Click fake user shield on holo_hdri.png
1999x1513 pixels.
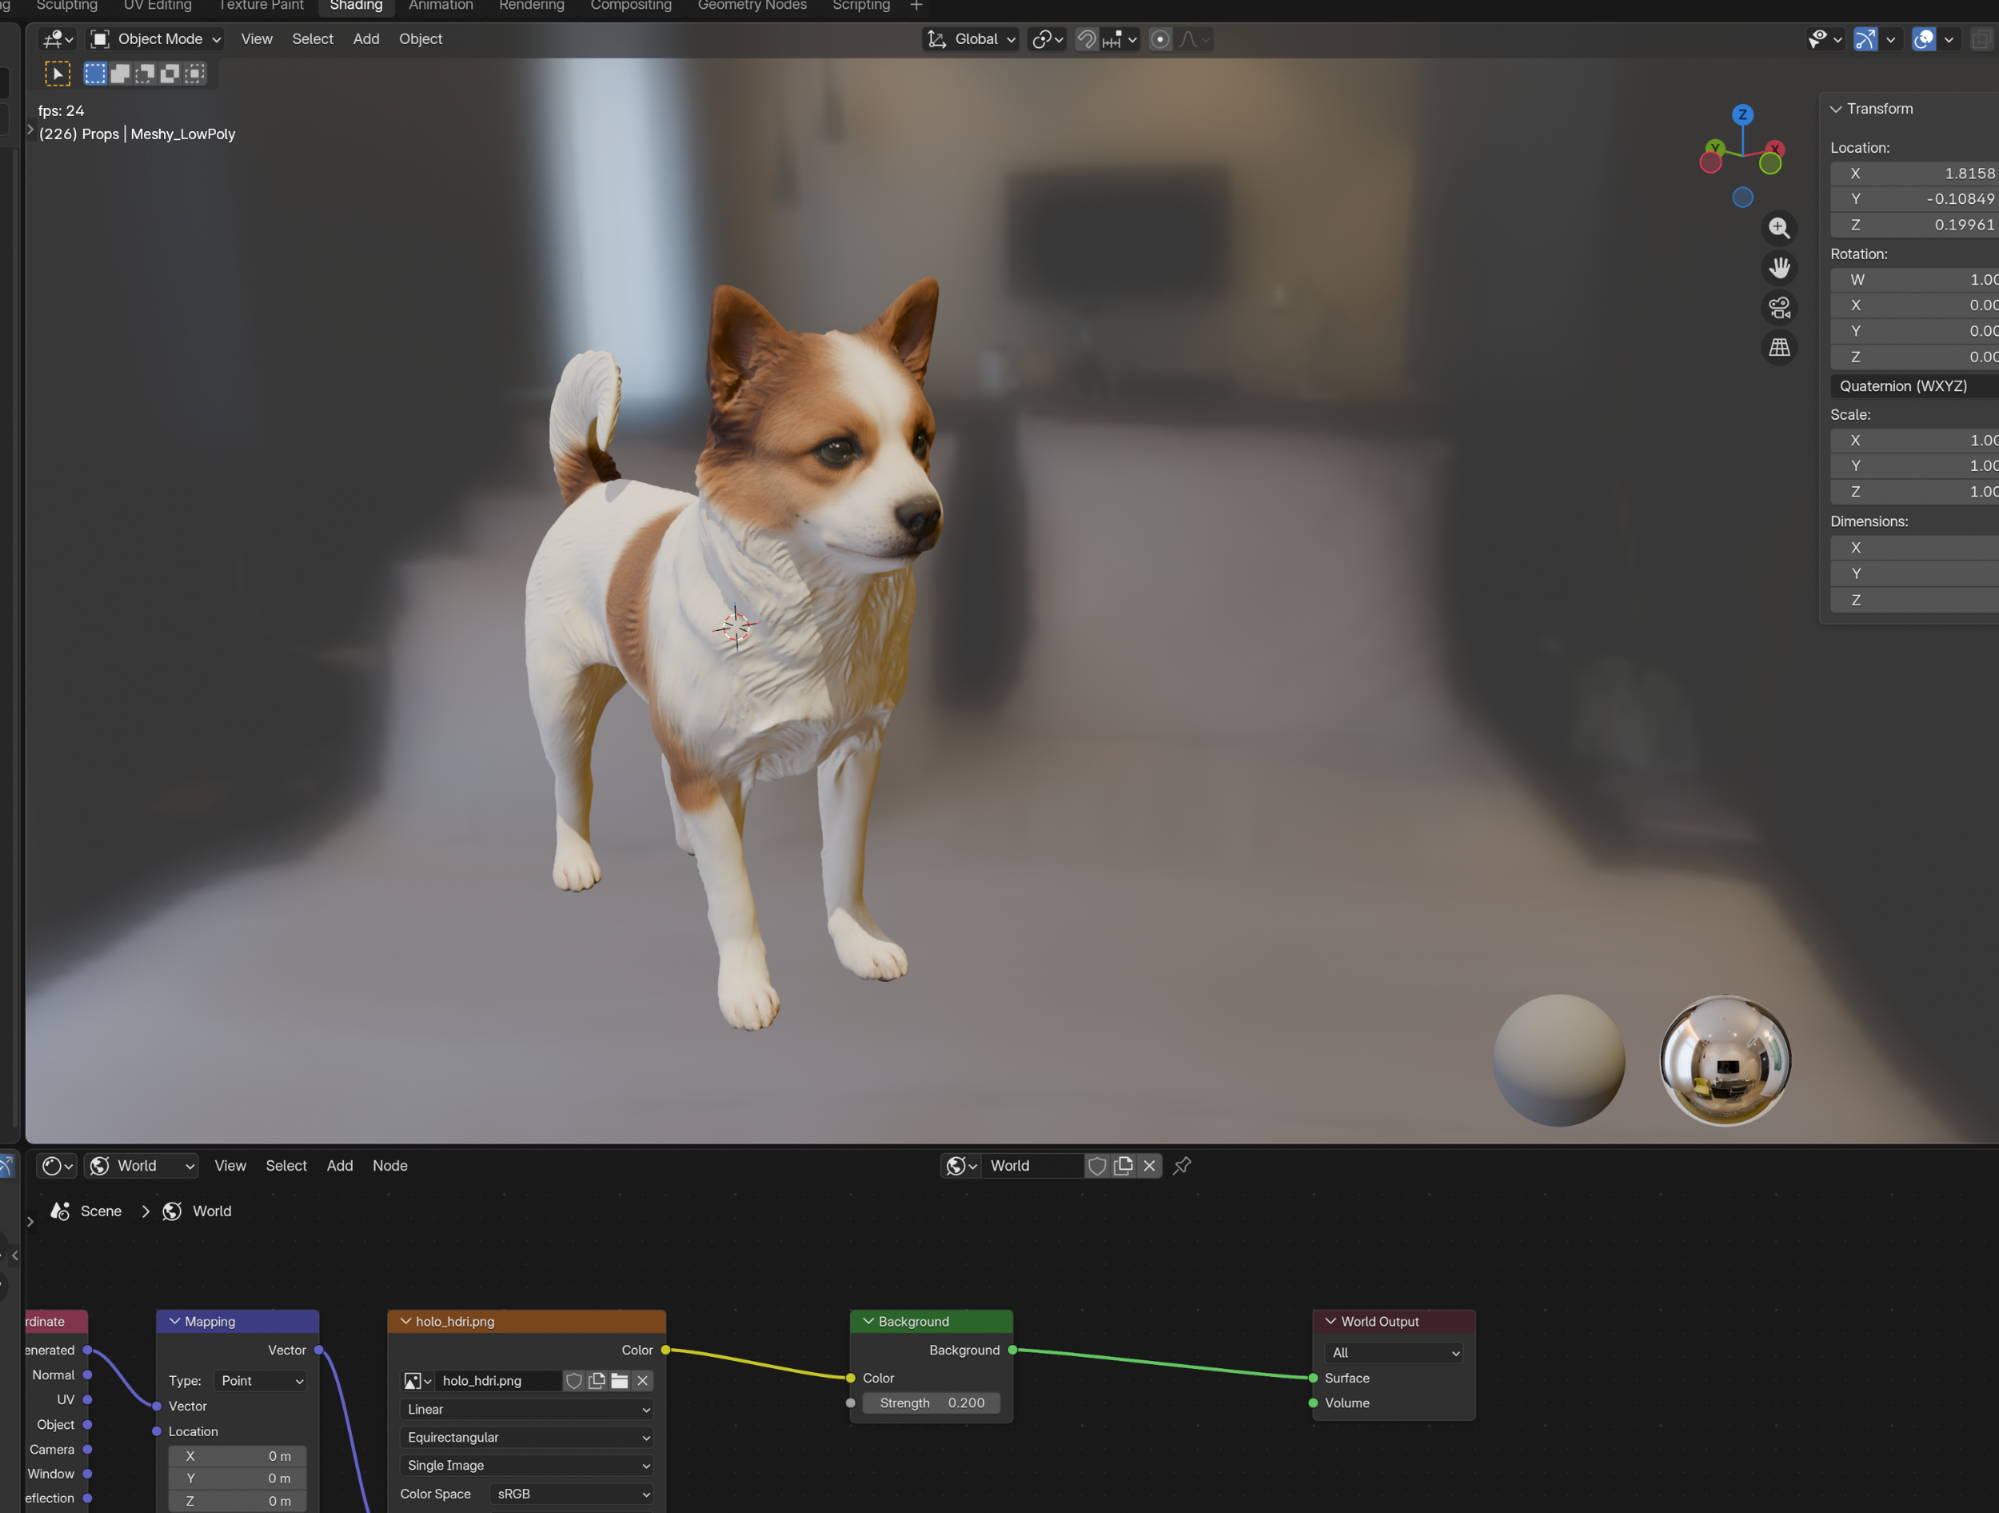[x=573, y=1380]
